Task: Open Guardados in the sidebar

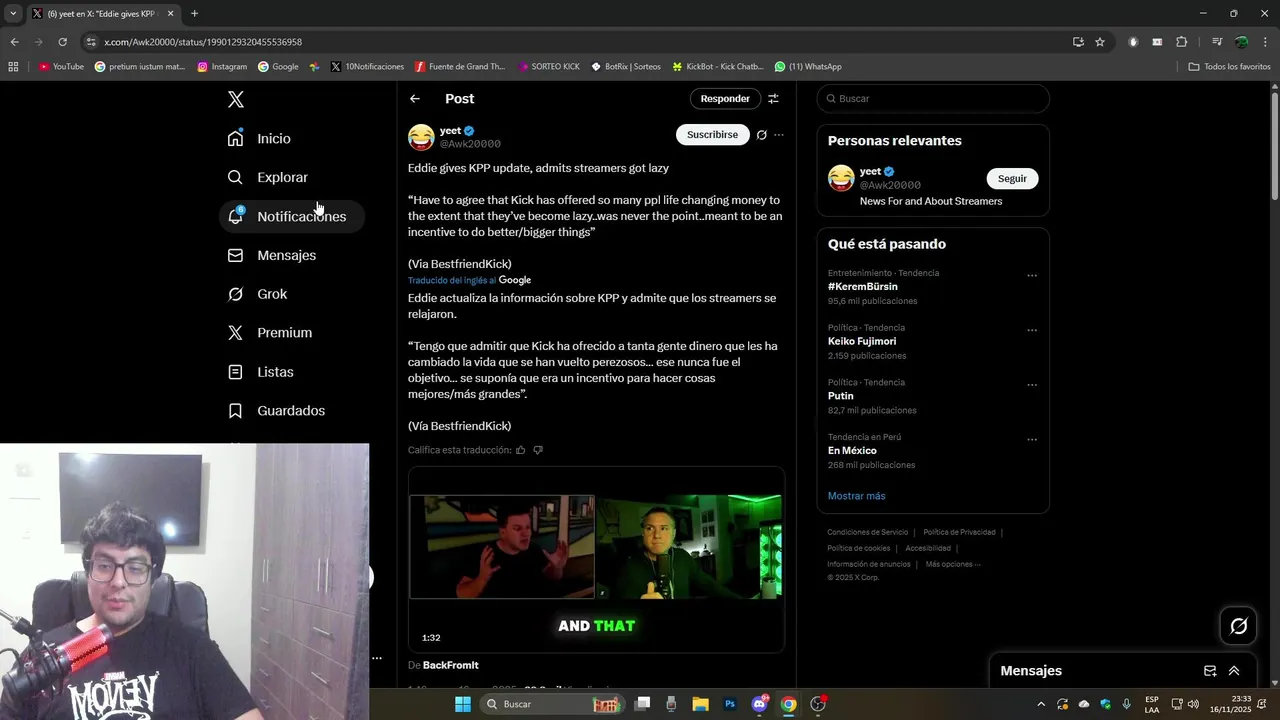Action: pos(276,411)
